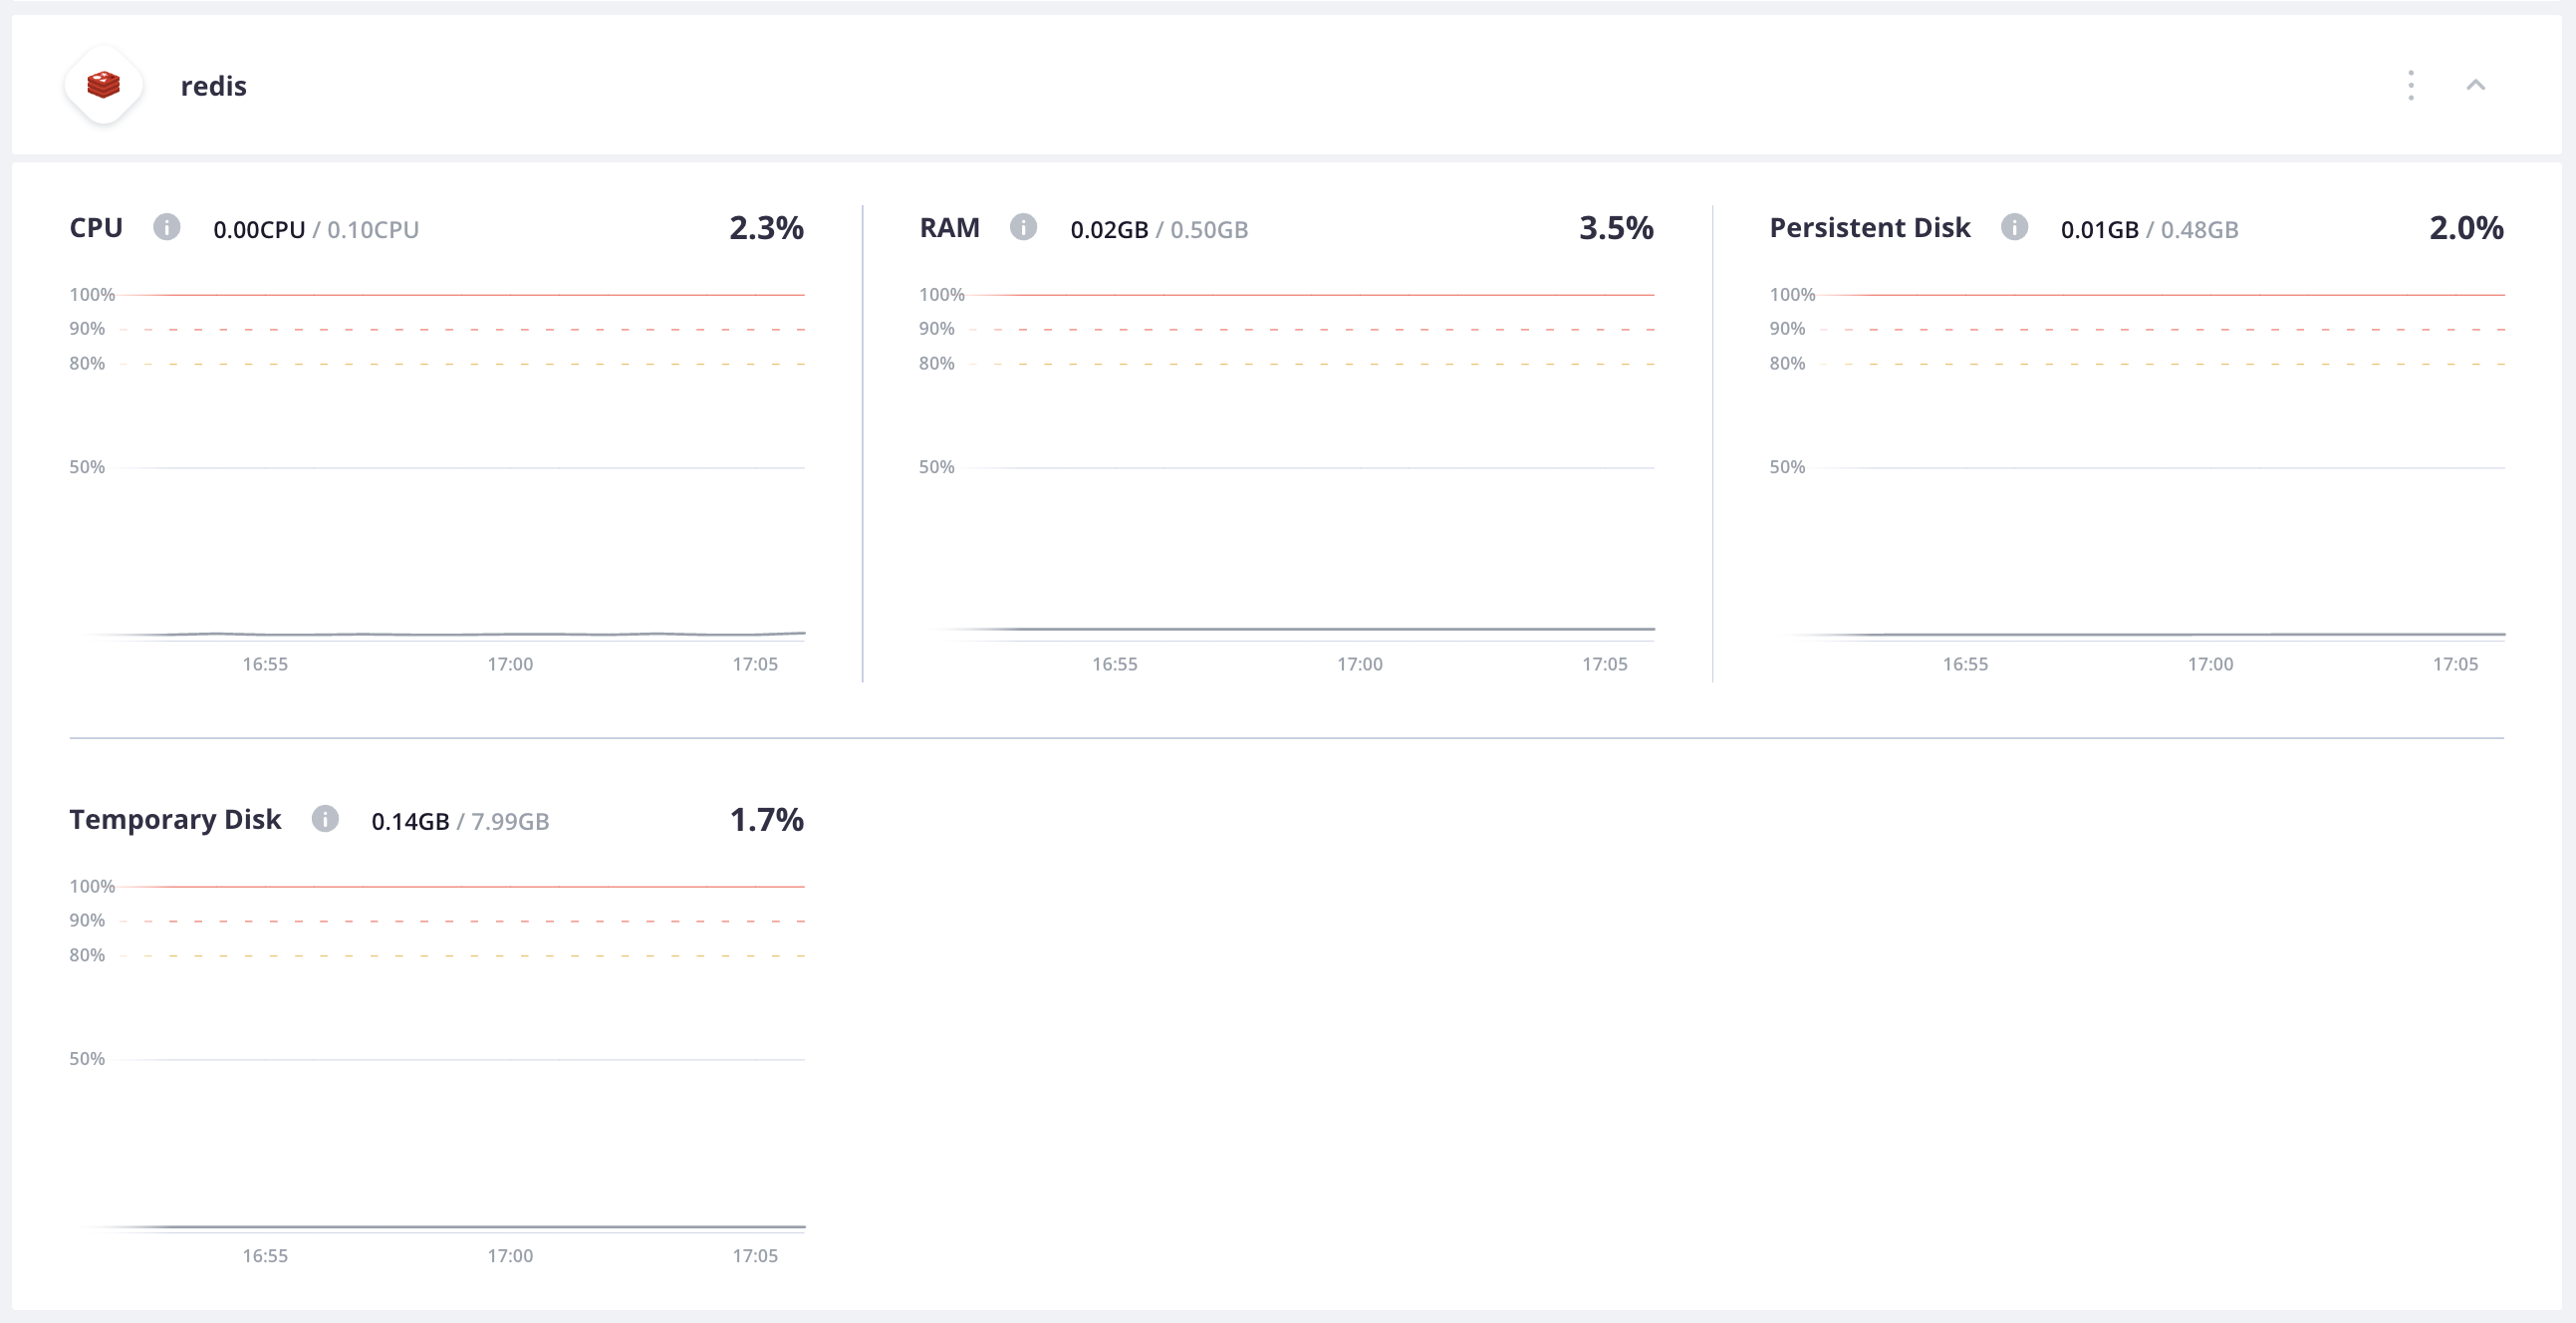Toggle the panel collapse chevron
Screen dimensions: 2576x1323
click(x=2477, y=85)
